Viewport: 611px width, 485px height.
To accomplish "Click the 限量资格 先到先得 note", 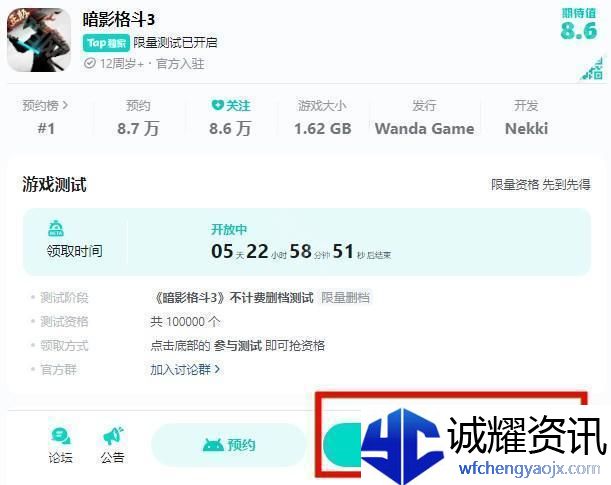I will point(540,184).
